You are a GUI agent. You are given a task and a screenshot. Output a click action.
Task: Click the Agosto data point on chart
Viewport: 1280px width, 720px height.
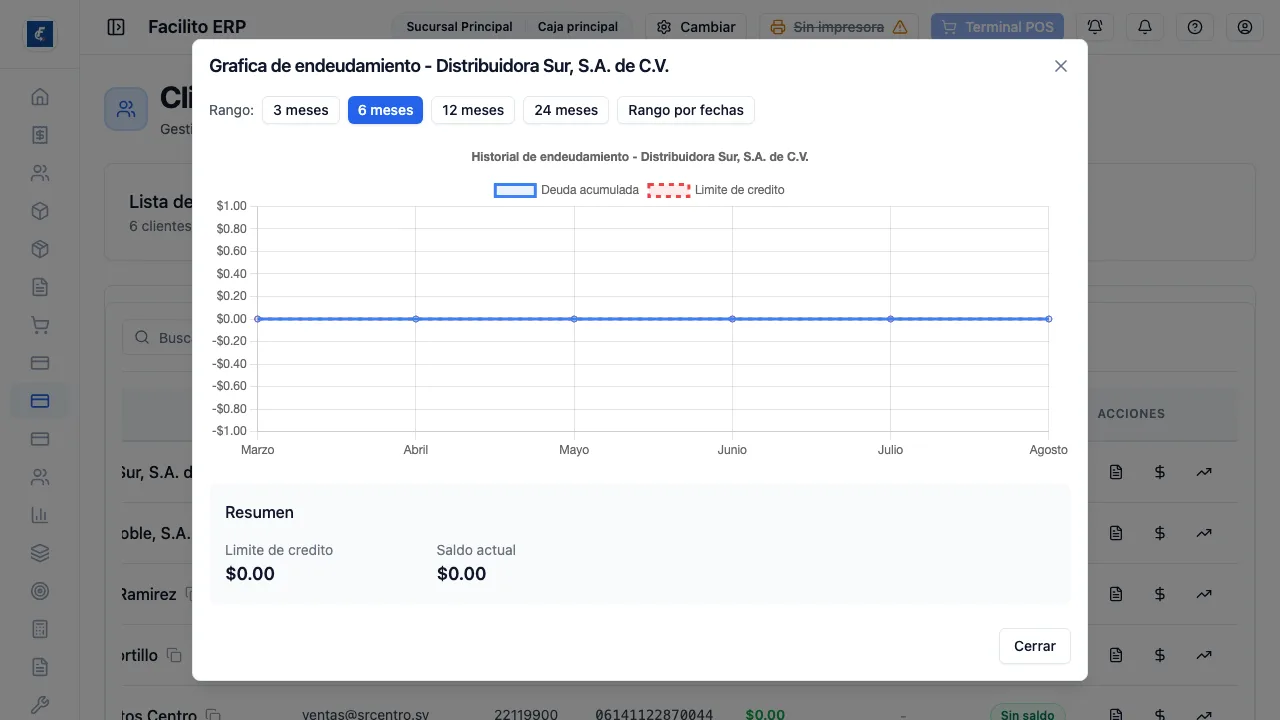coord(1048,319)
